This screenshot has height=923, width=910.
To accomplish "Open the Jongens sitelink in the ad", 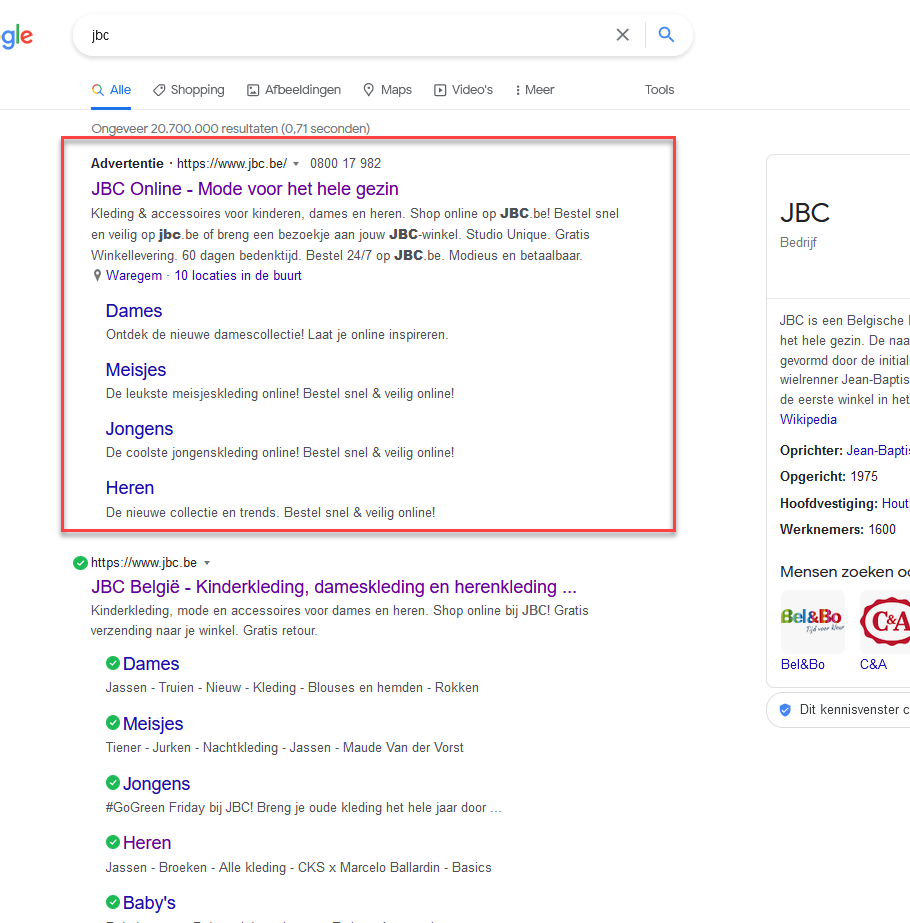I will click(140, 429).
